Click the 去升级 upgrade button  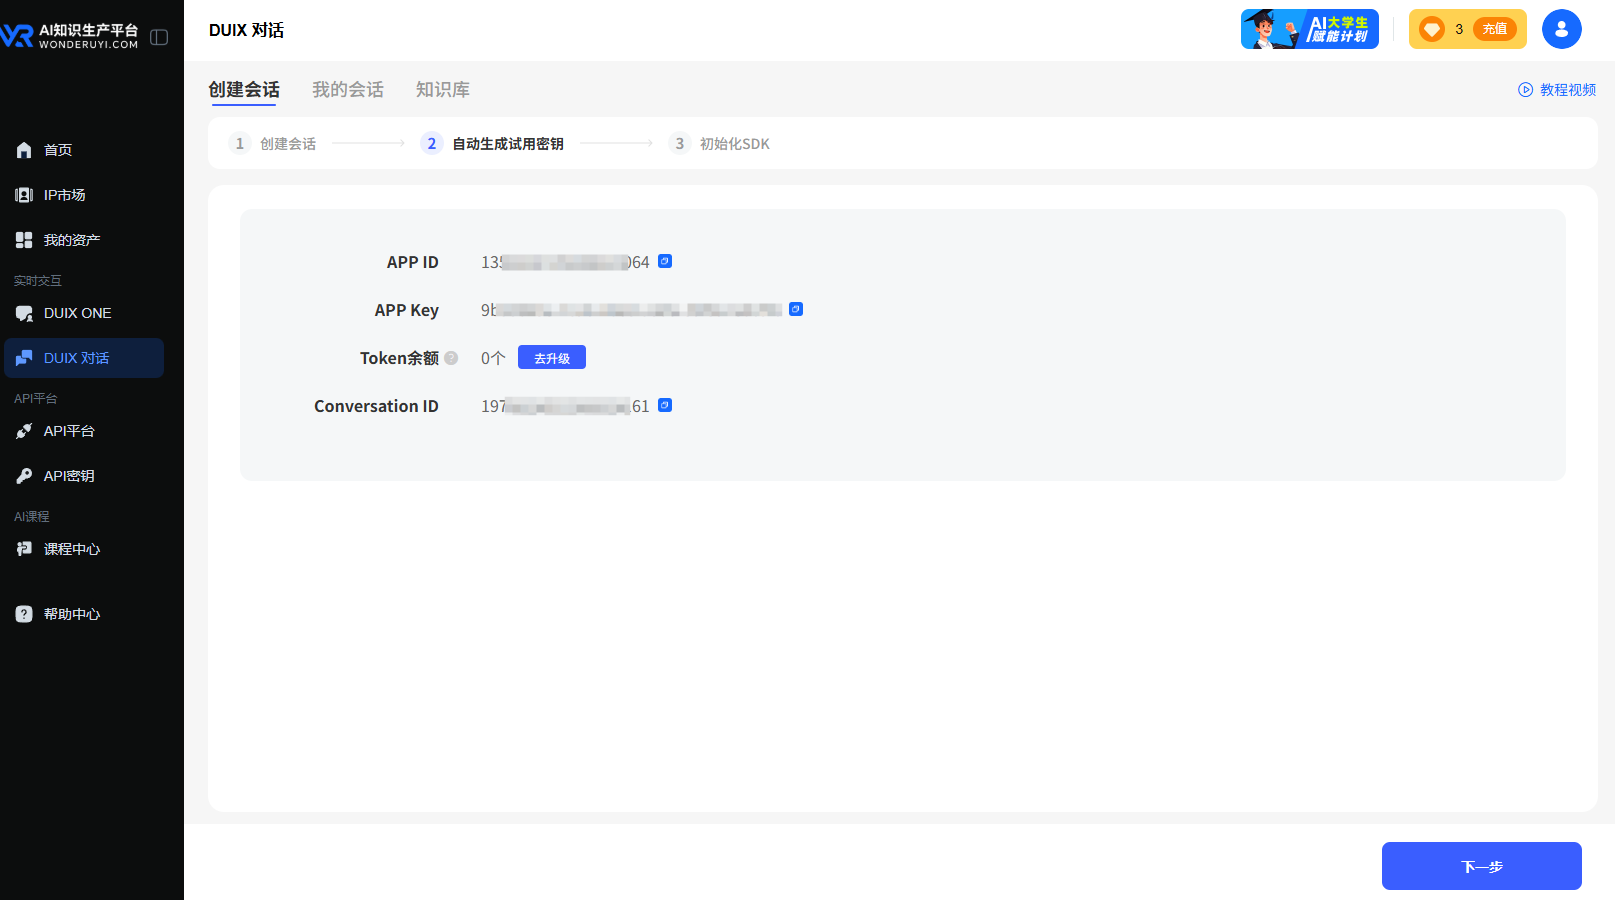coord(551,358)
